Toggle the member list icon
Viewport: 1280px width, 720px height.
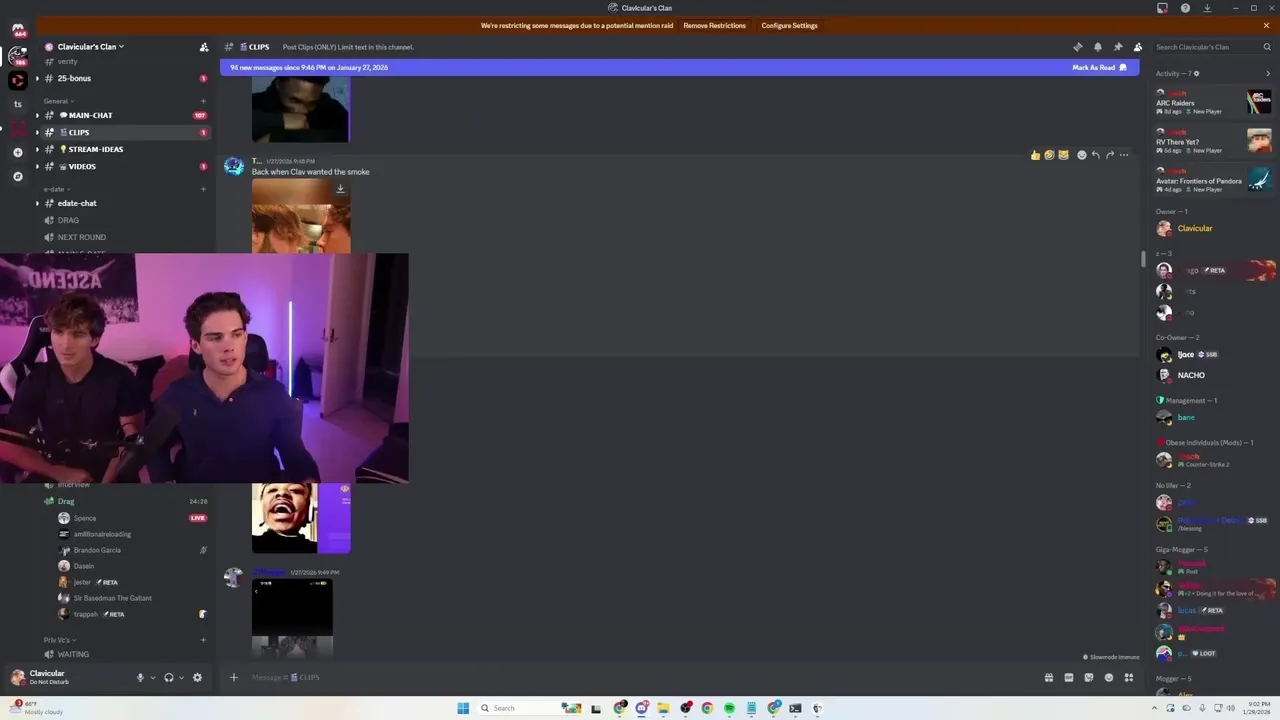(1137, 47)
